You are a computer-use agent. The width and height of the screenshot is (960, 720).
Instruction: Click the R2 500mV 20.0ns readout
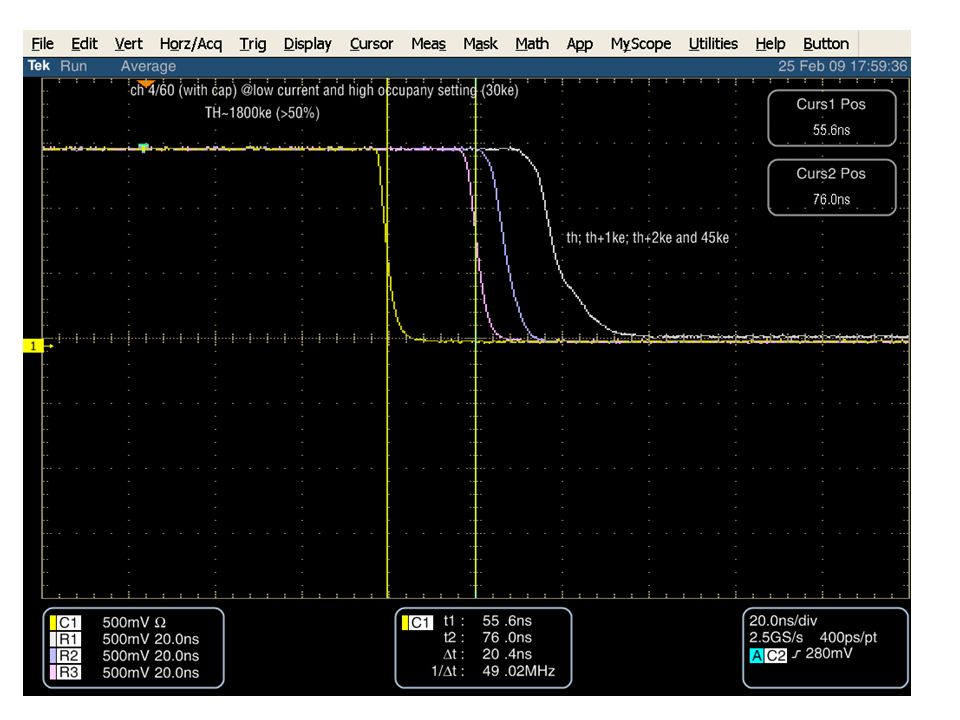151,656
